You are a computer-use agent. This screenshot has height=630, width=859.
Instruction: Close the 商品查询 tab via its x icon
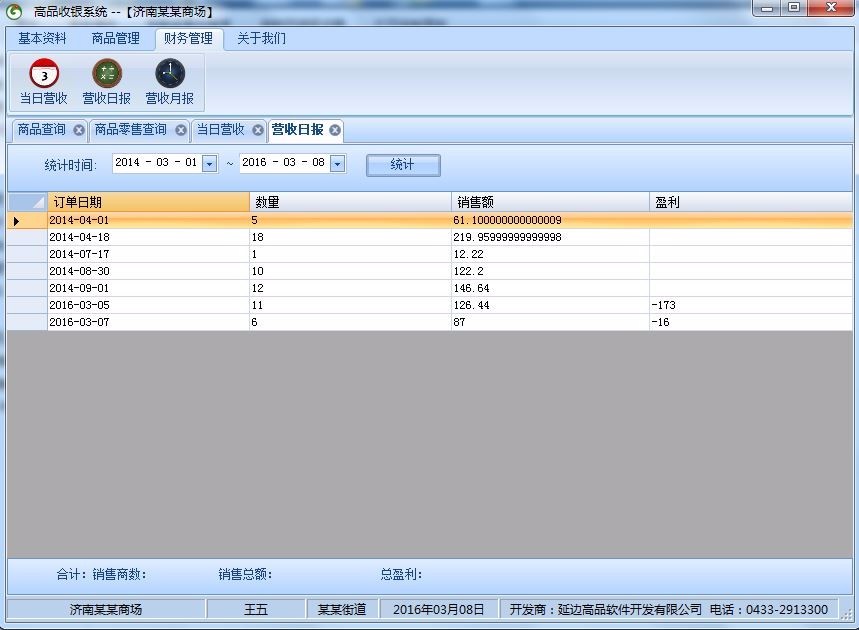point(78,130)
